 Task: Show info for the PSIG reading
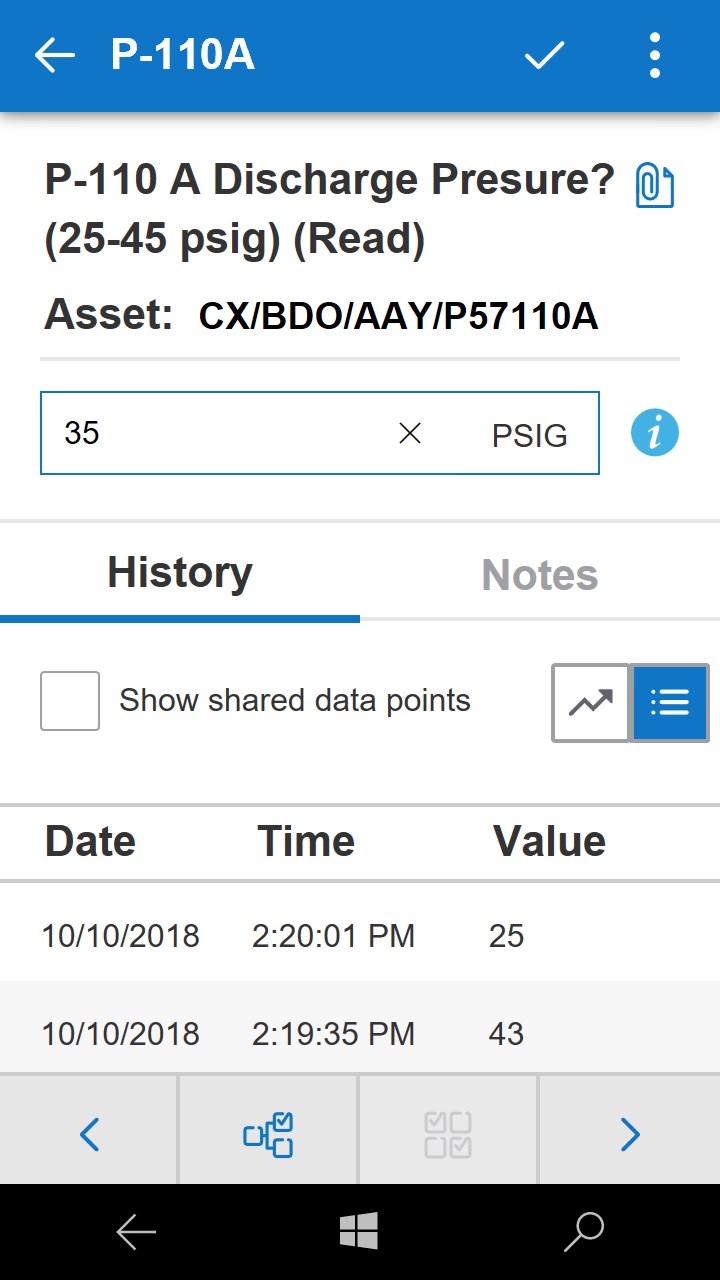click(655, 434)
